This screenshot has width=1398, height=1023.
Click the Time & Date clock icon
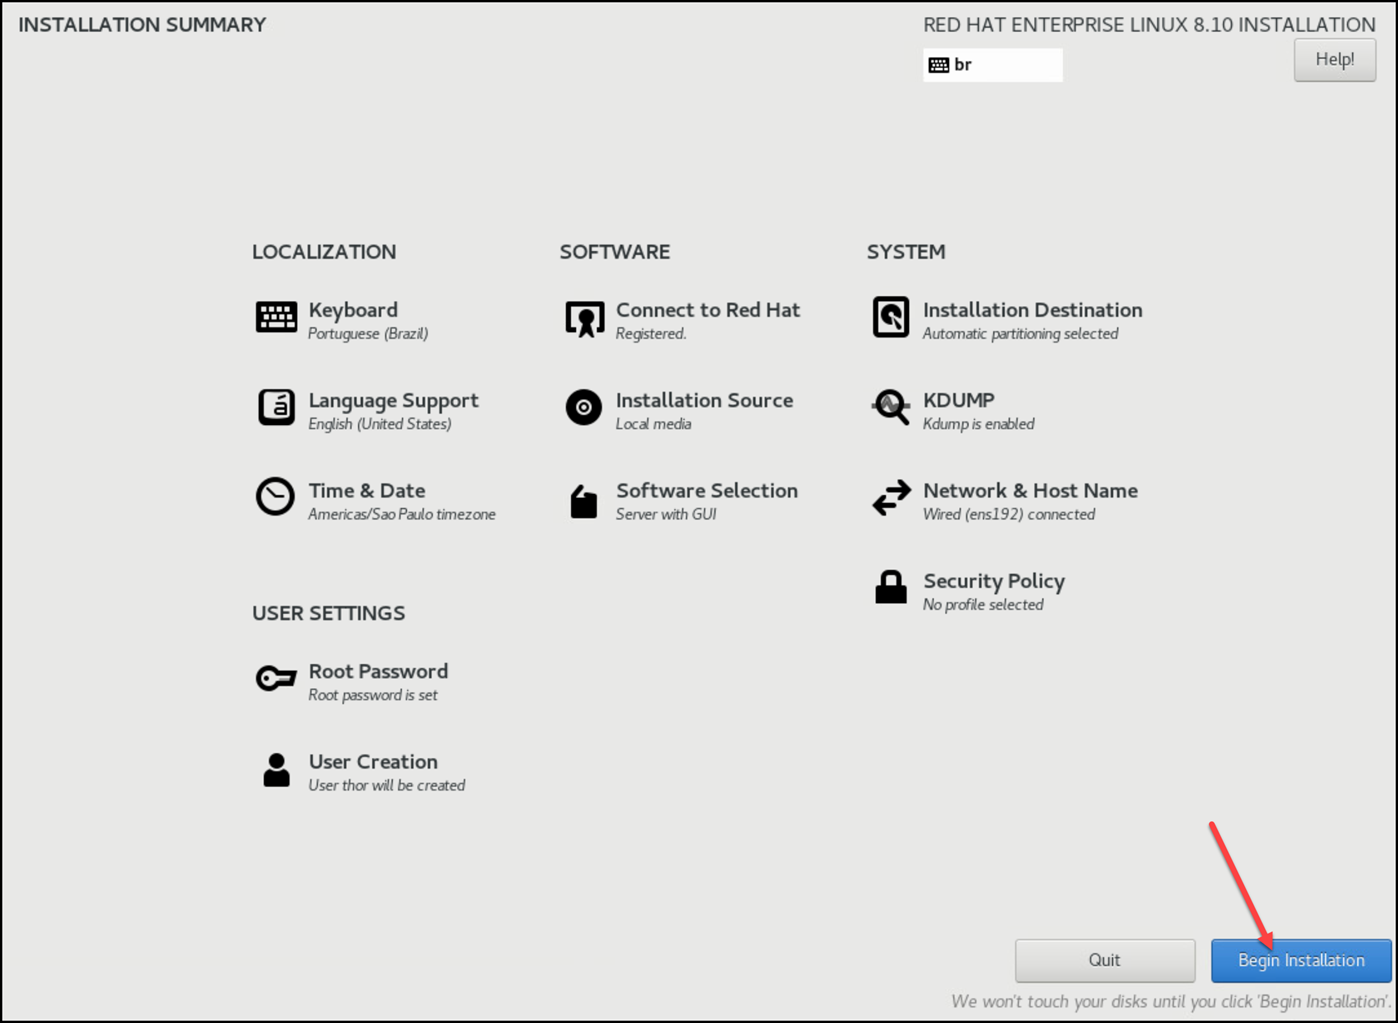click(275, 497)
